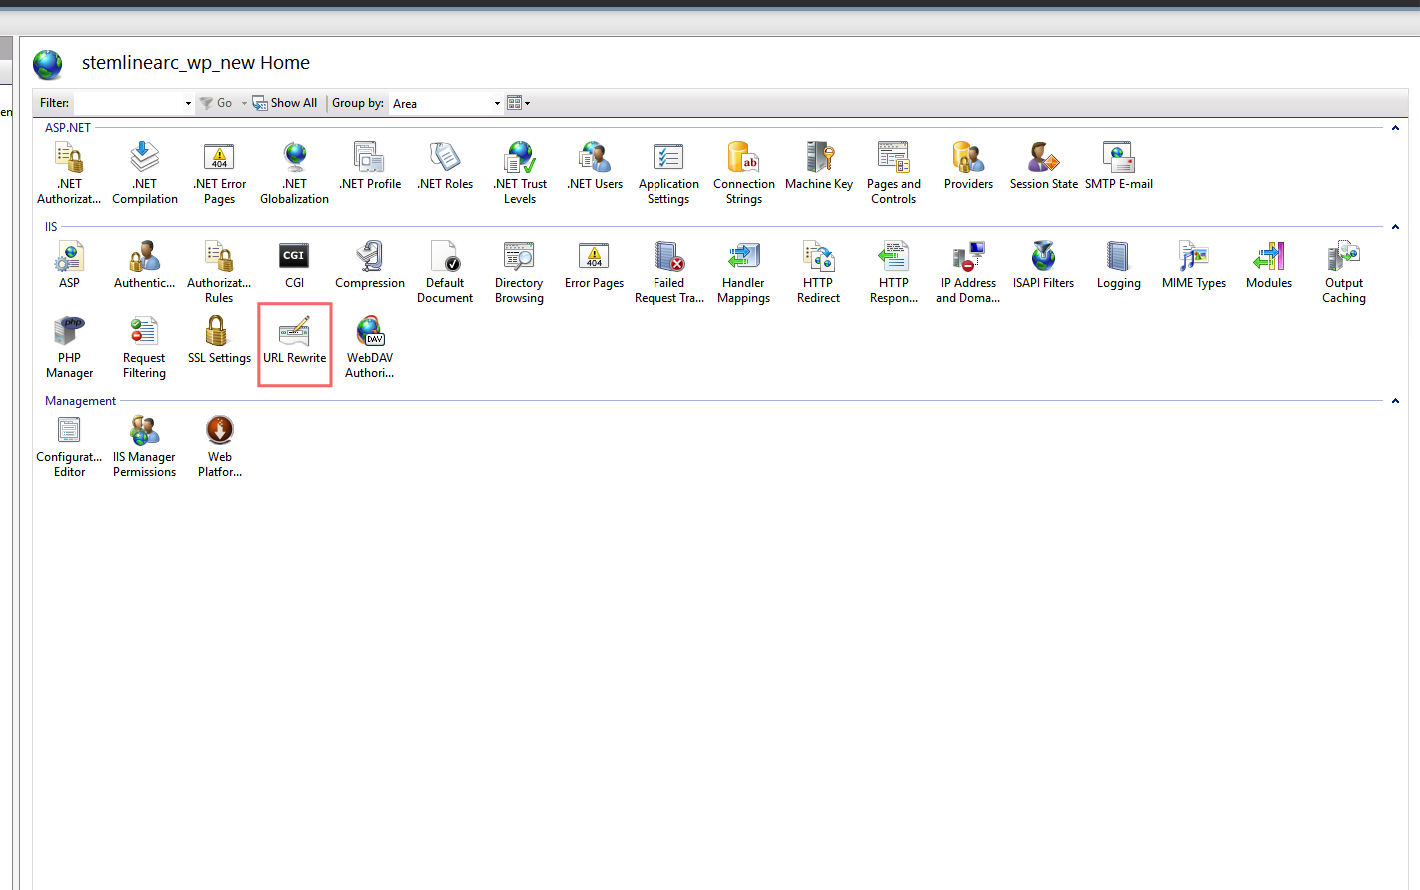Open IP Address and Domain Restrictions
The image size is (1420, 890).
click(x=968, y=272)
